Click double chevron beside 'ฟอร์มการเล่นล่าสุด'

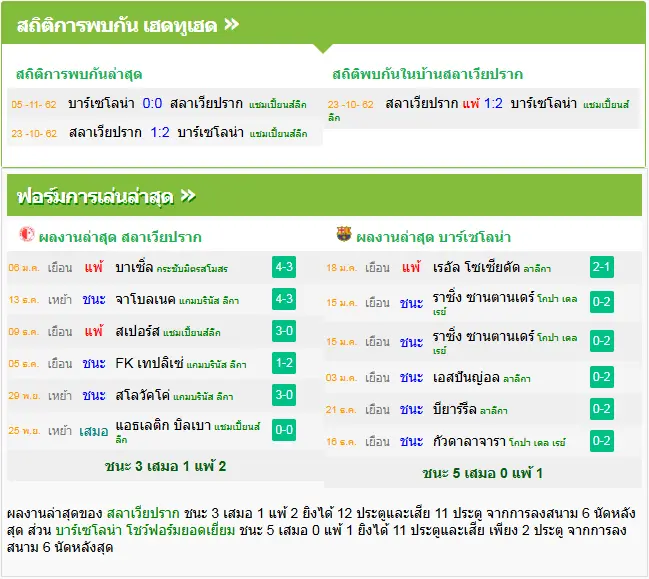click(x=188, y=196)
